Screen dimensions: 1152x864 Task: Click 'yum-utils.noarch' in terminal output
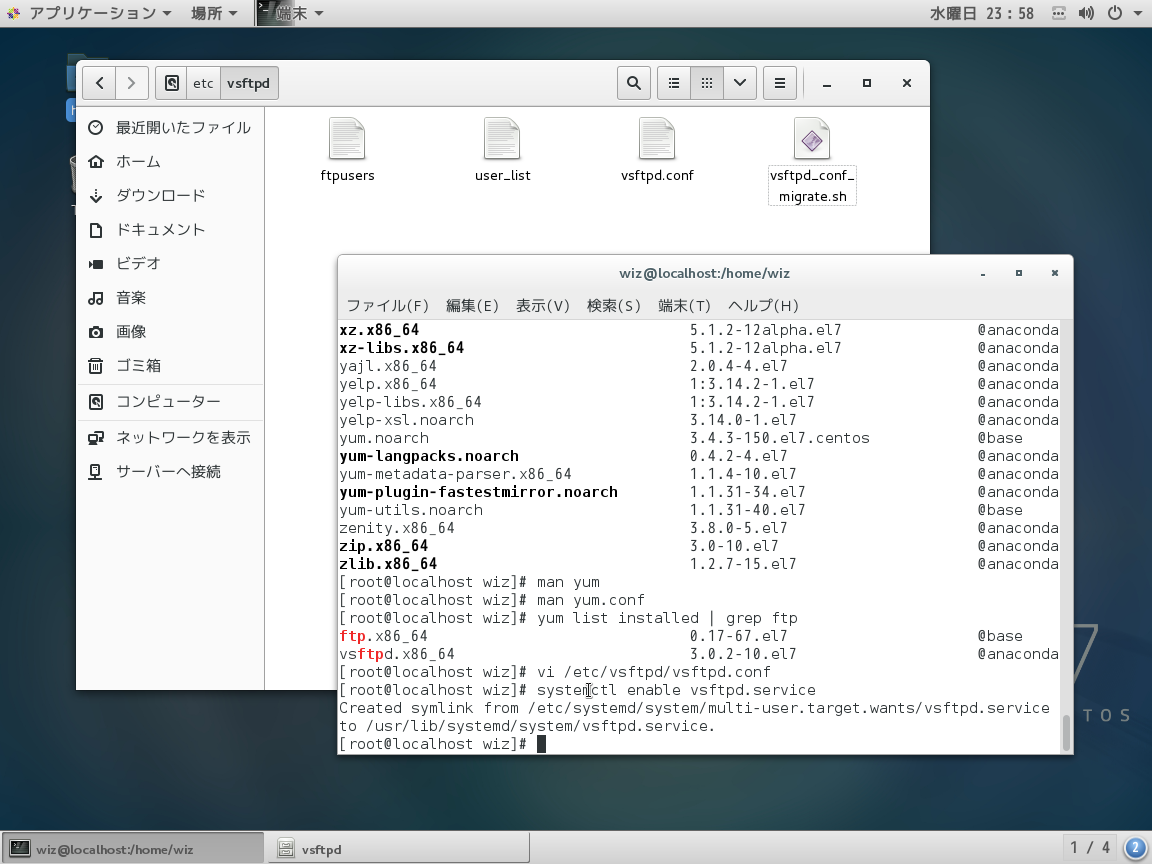(x=411, y=510)
